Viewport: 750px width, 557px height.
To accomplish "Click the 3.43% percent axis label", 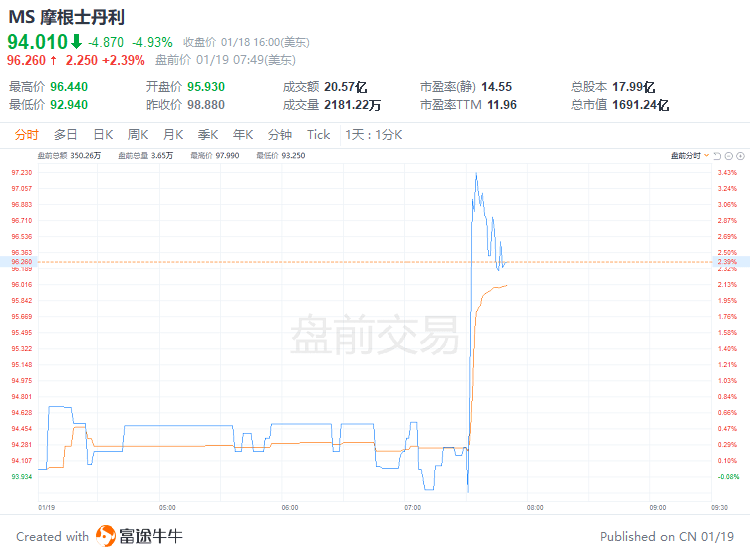I will (x=727, y=173).
